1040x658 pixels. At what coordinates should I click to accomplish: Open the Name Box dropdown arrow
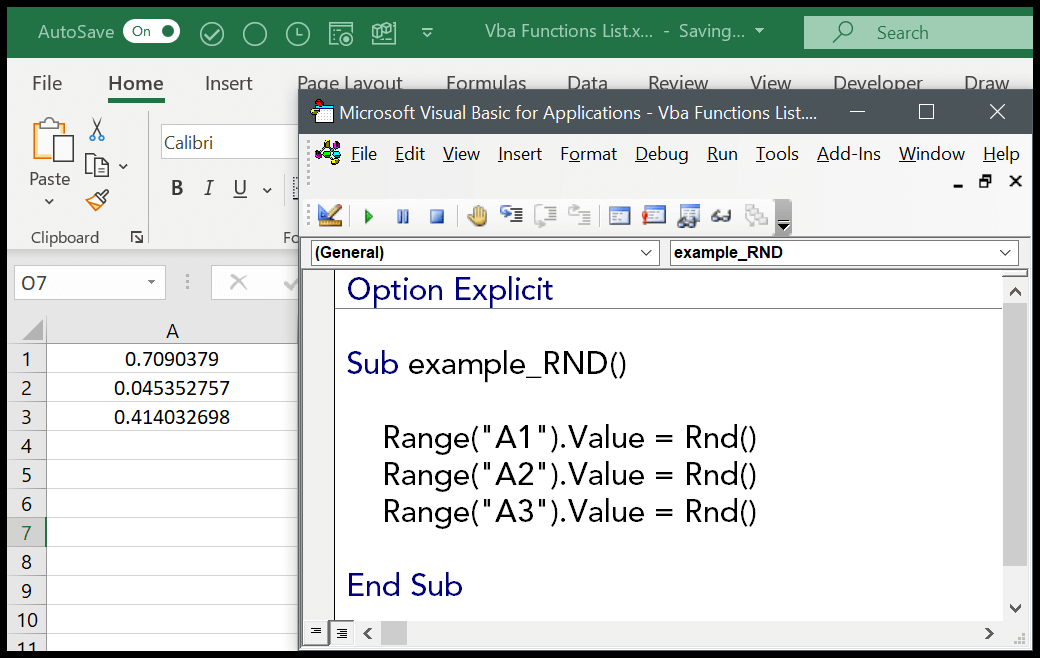coord(151,283)
